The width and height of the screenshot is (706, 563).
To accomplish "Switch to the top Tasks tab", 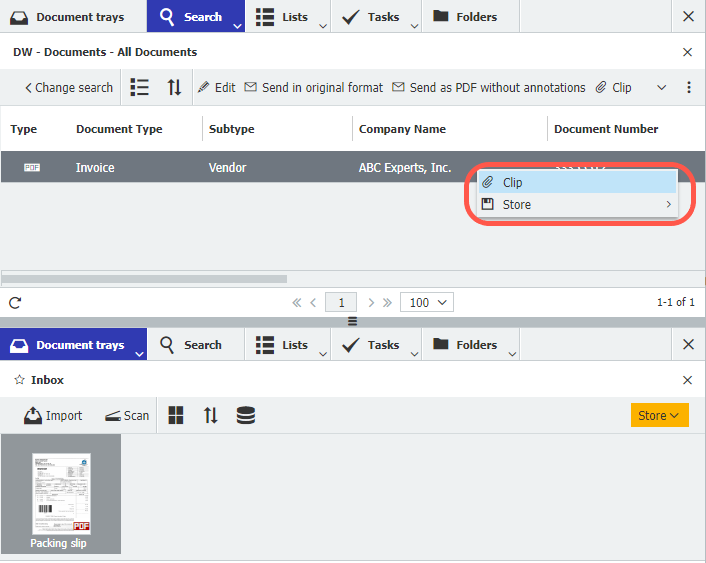I will coord(371,17).
